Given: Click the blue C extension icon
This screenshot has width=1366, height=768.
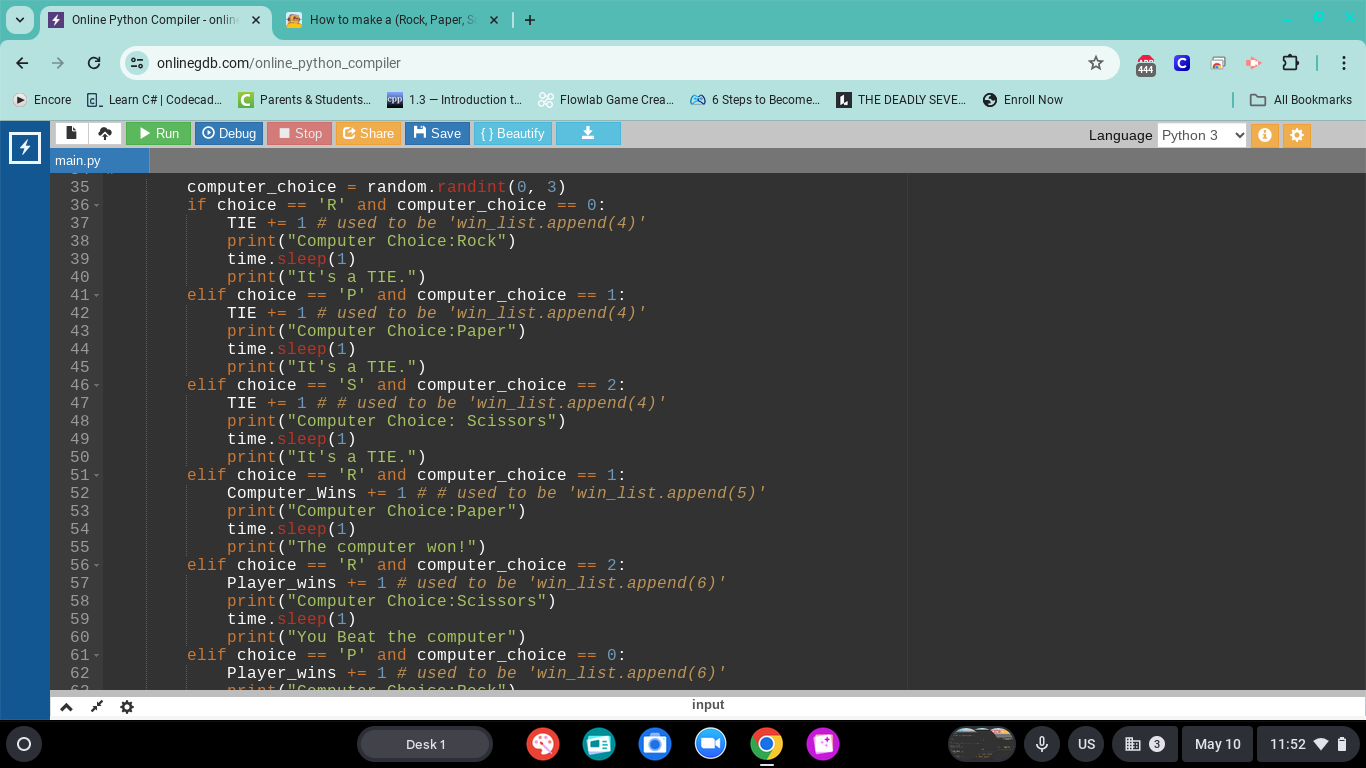Looking at the screenshot, I should [1182, 63].
